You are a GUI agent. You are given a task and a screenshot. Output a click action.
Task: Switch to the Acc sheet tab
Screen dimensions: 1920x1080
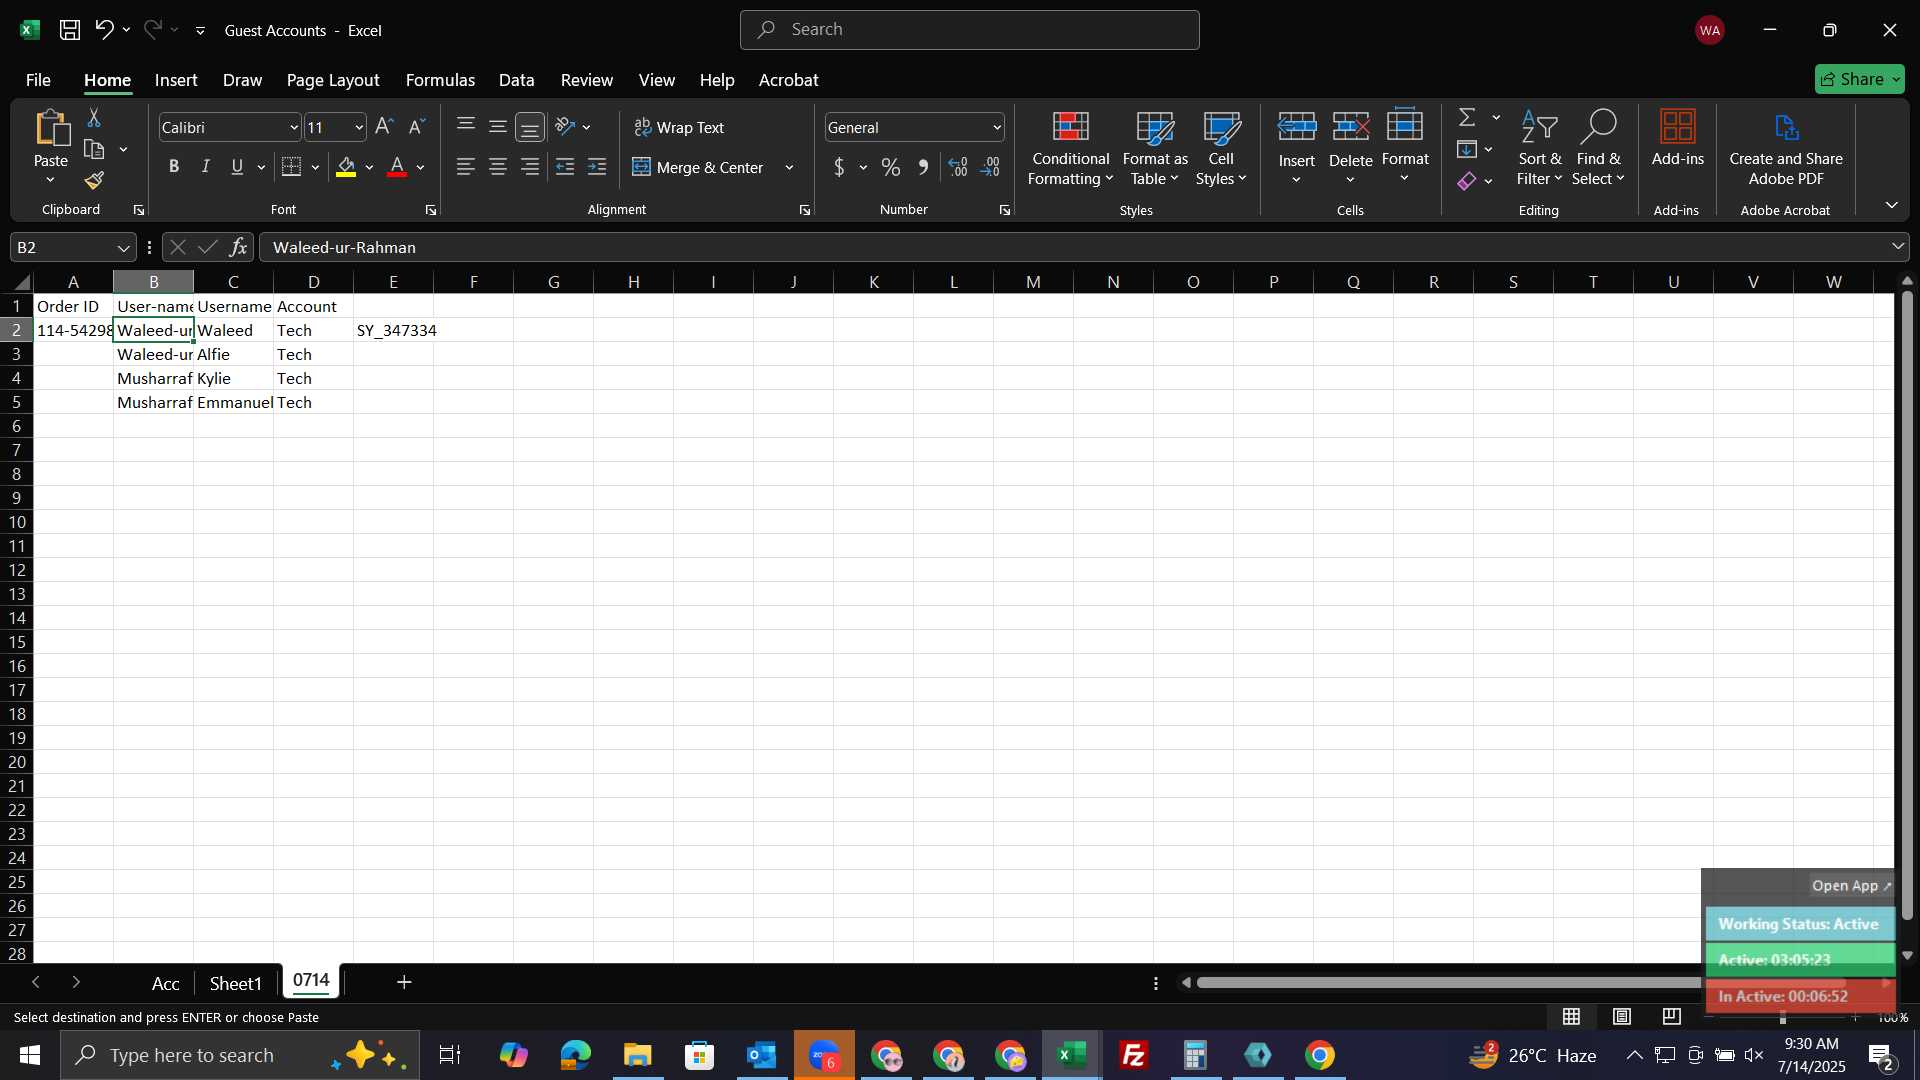coord(165,983)
